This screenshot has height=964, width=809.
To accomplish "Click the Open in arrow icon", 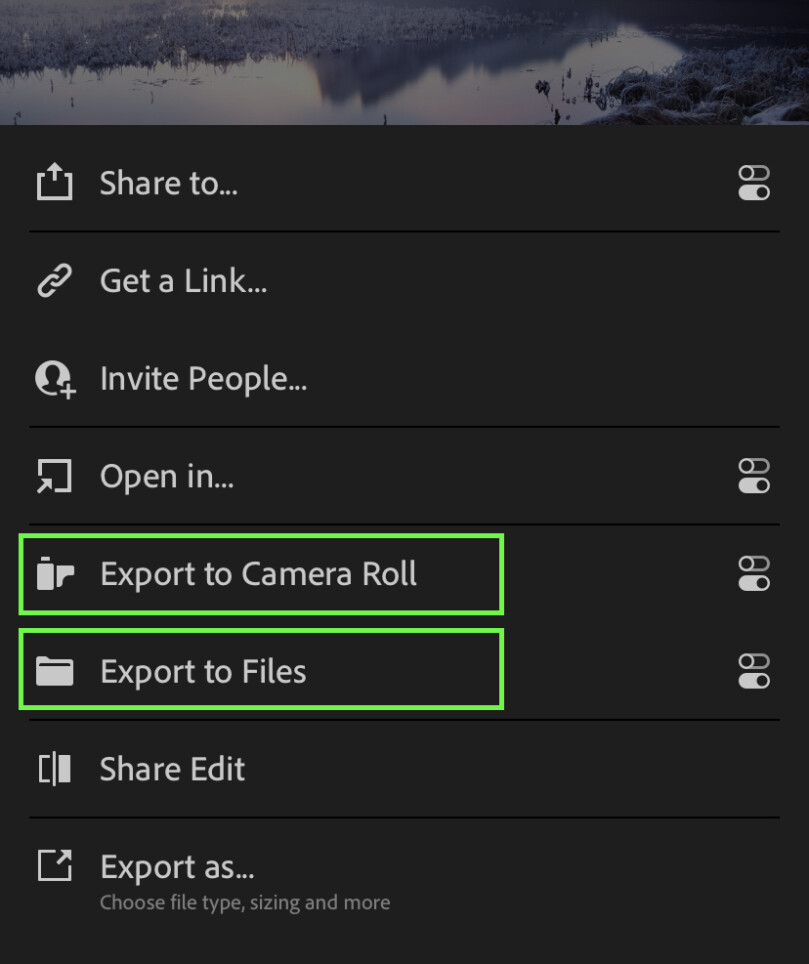I will [54, 476].
